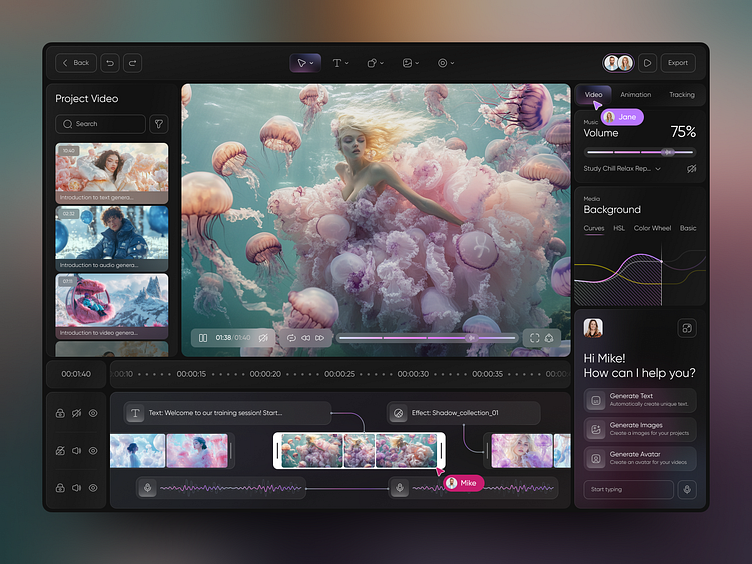Open the filter icon beside the search box
This screenshot has height=564, width=752.
coord(158,124)
